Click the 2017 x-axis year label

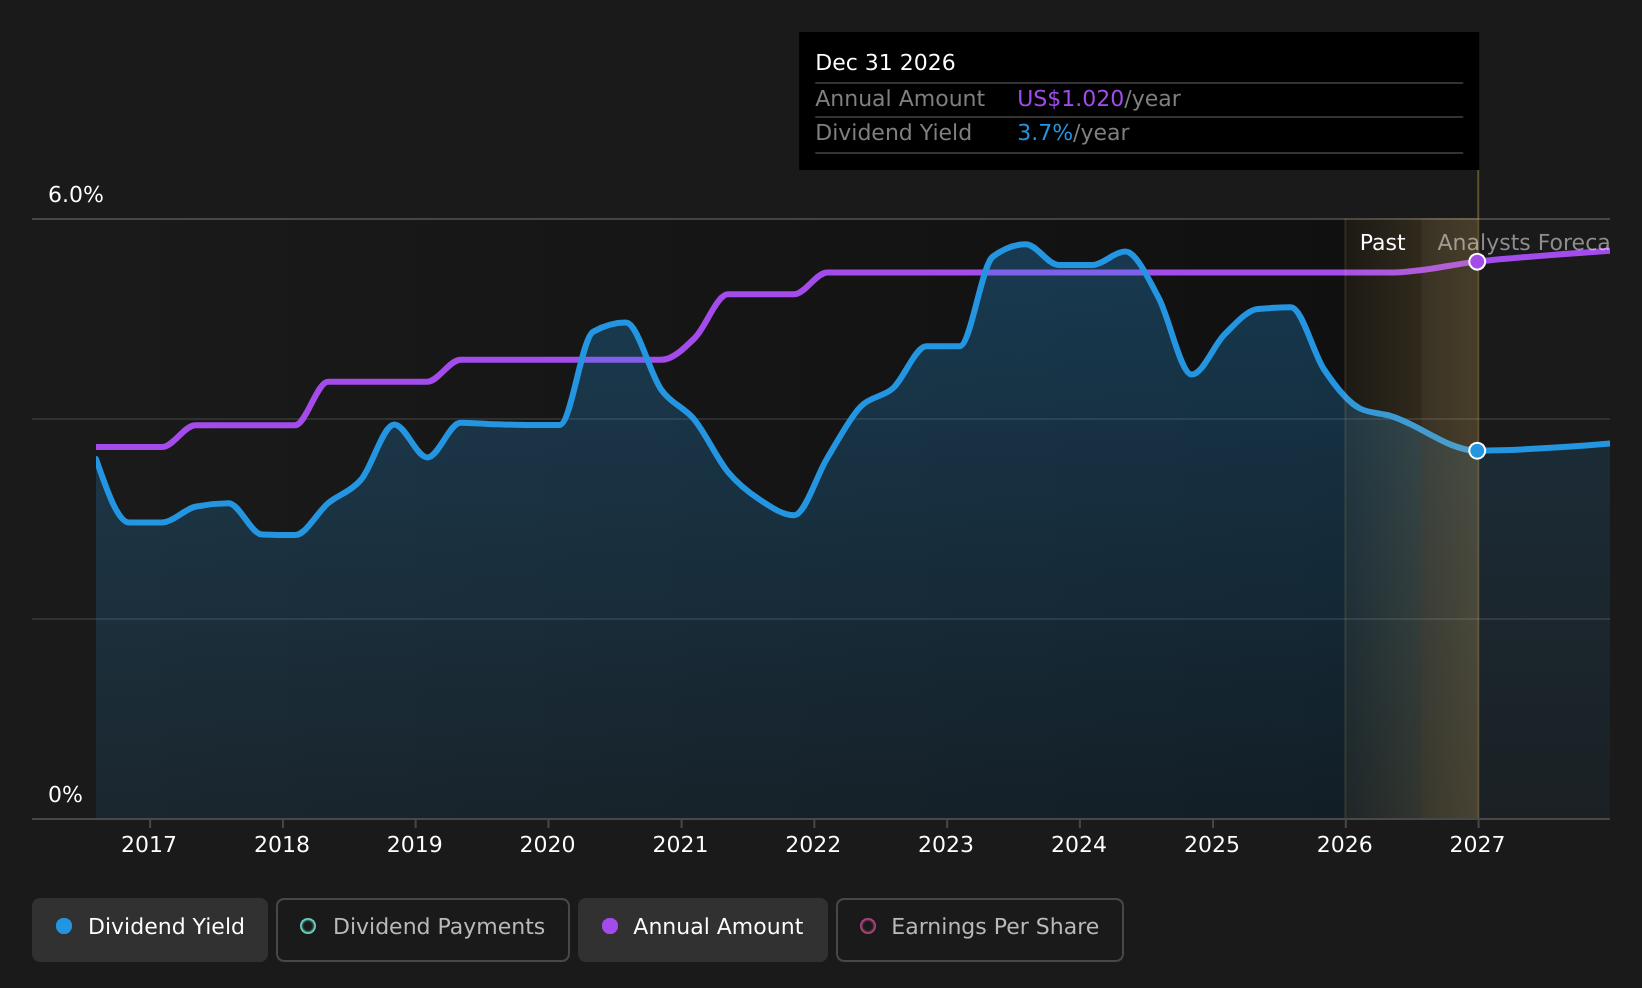coord(149,845)
